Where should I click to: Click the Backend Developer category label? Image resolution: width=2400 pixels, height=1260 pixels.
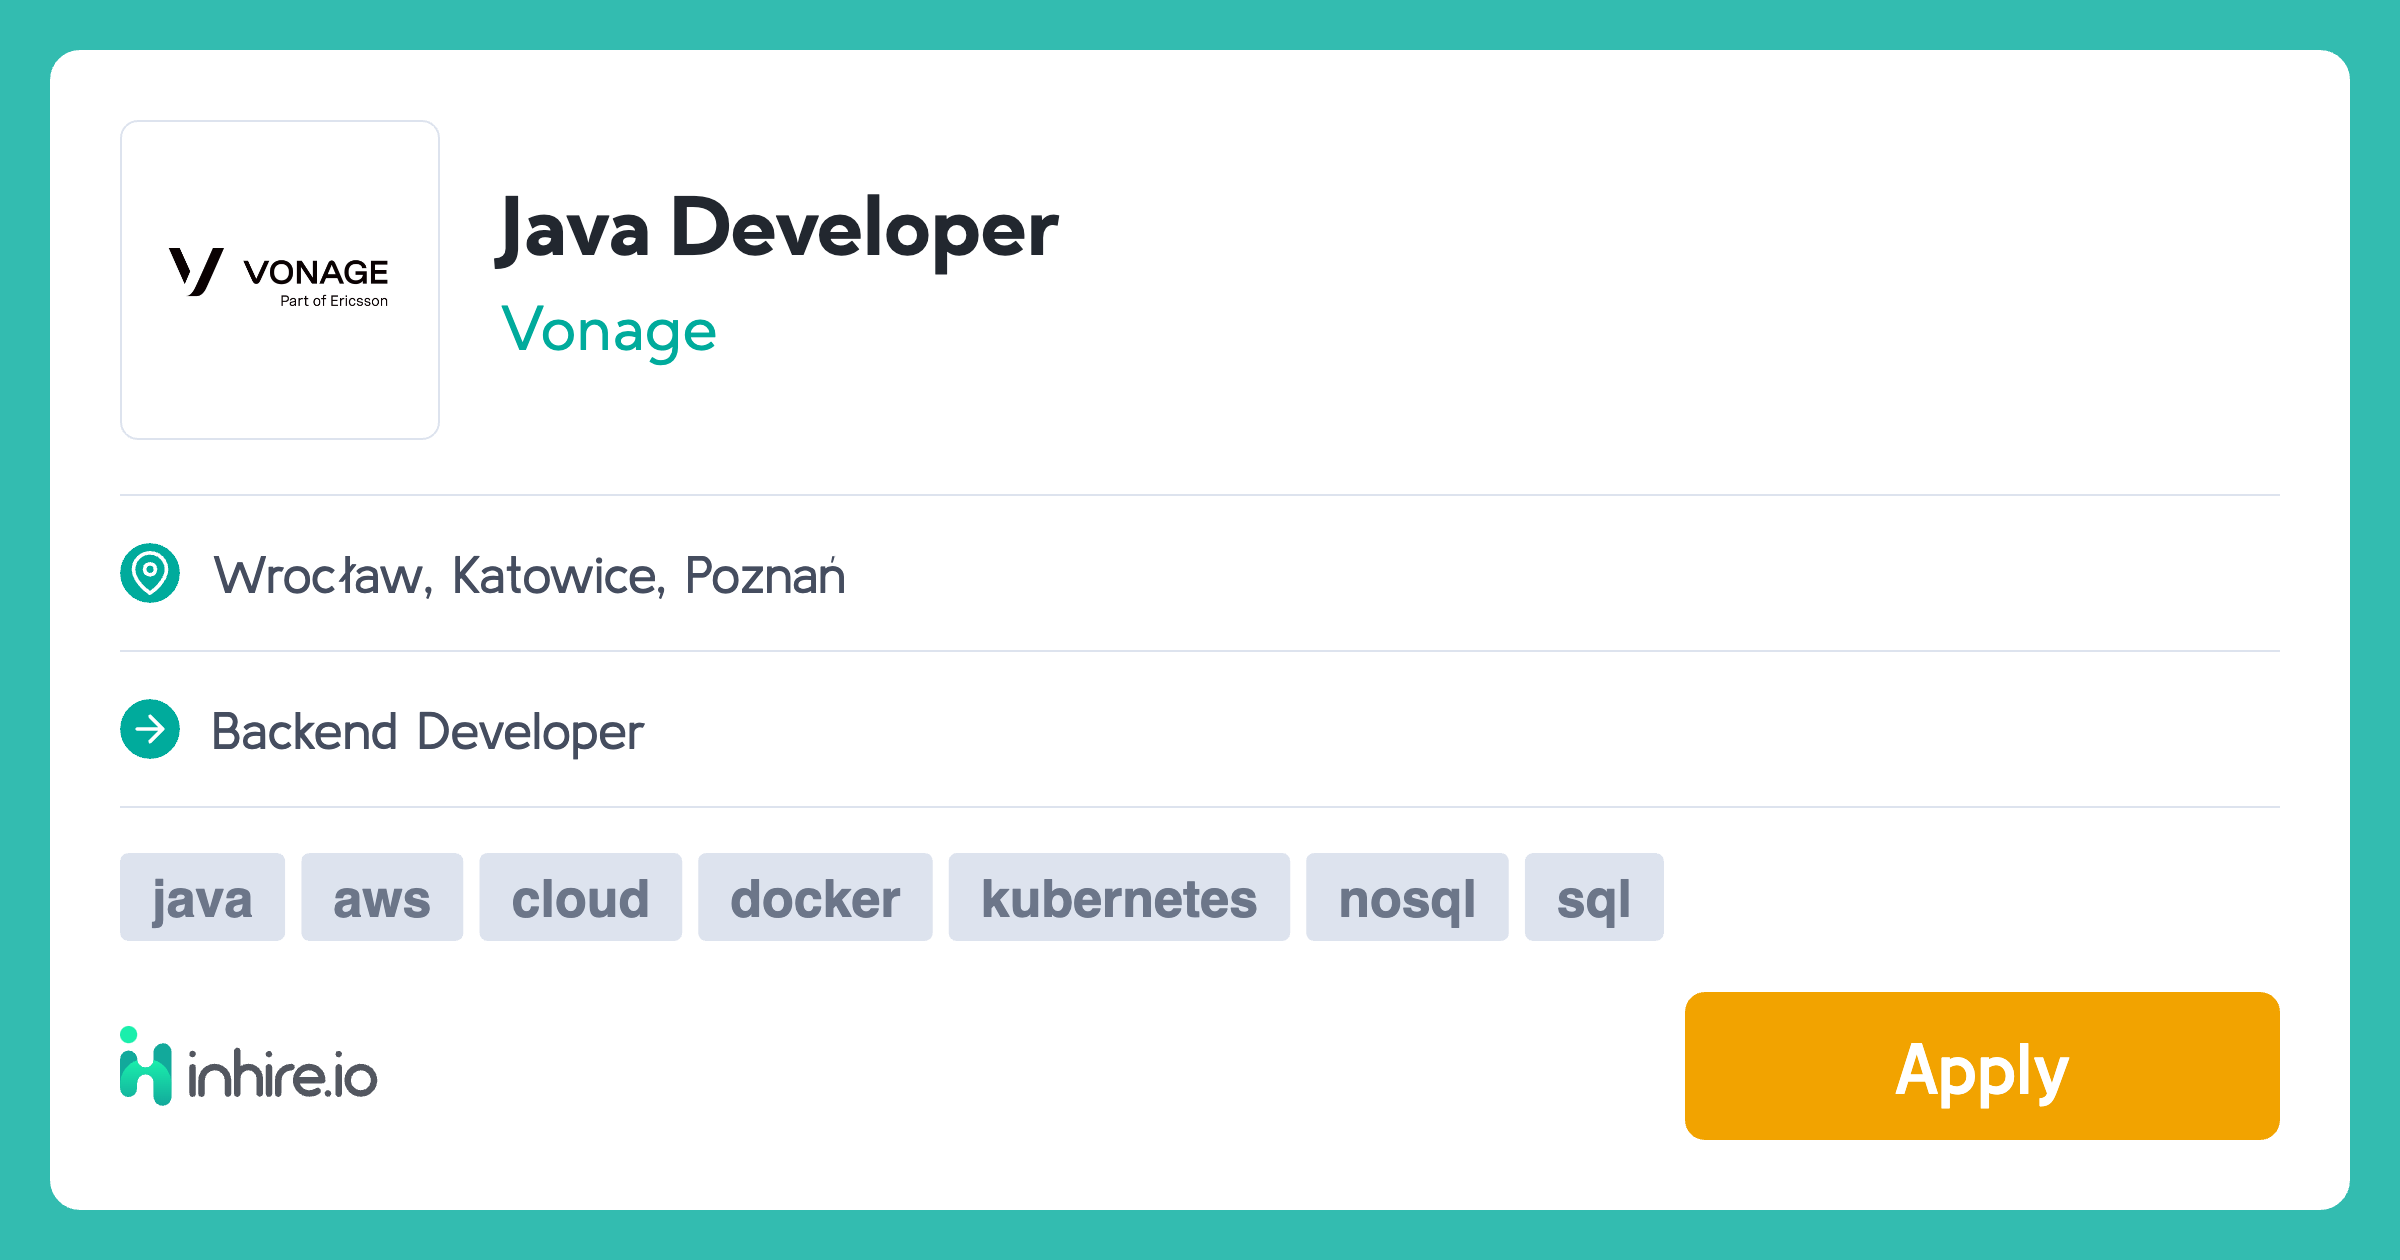(x=428, y=732)
